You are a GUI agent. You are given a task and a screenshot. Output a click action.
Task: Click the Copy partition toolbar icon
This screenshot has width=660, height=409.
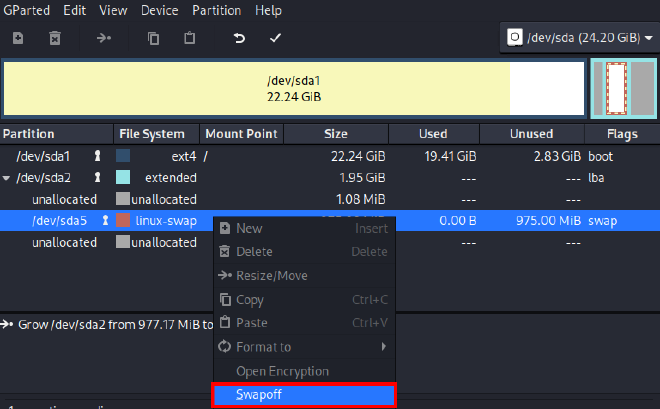pyautogui.click(x=153, y=38)
